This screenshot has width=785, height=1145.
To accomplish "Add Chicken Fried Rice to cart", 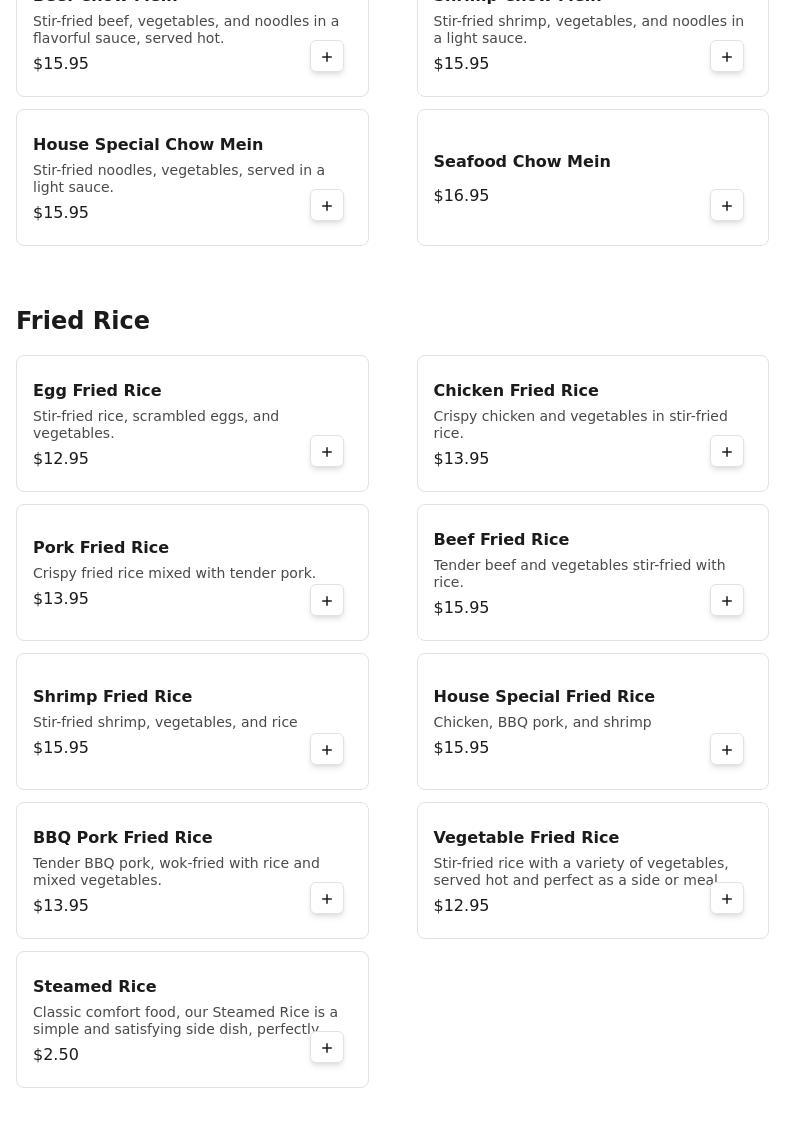I will click(x=727, y=452).
